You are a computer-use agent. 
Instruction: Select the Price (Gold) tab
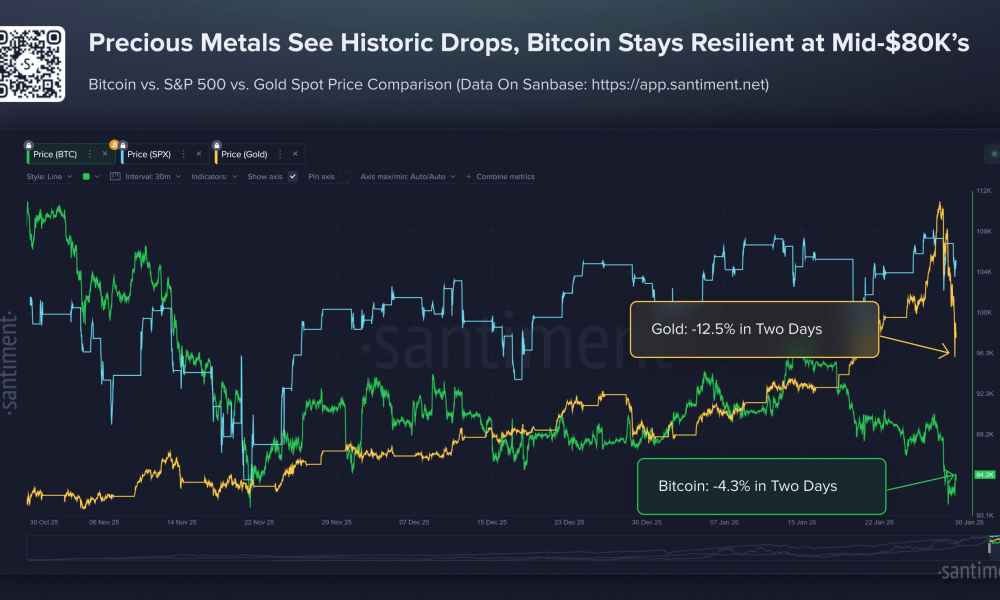click(x=244, y=153)
